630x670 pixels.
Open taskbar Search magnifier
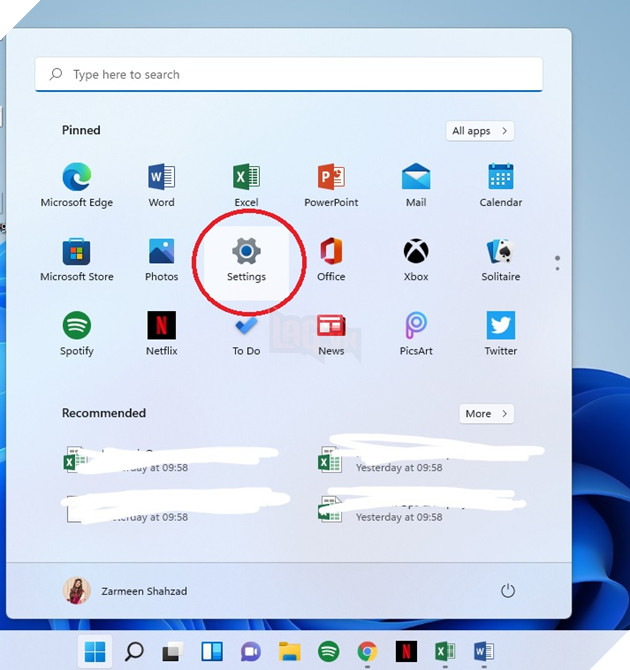[x=134, y=652]
